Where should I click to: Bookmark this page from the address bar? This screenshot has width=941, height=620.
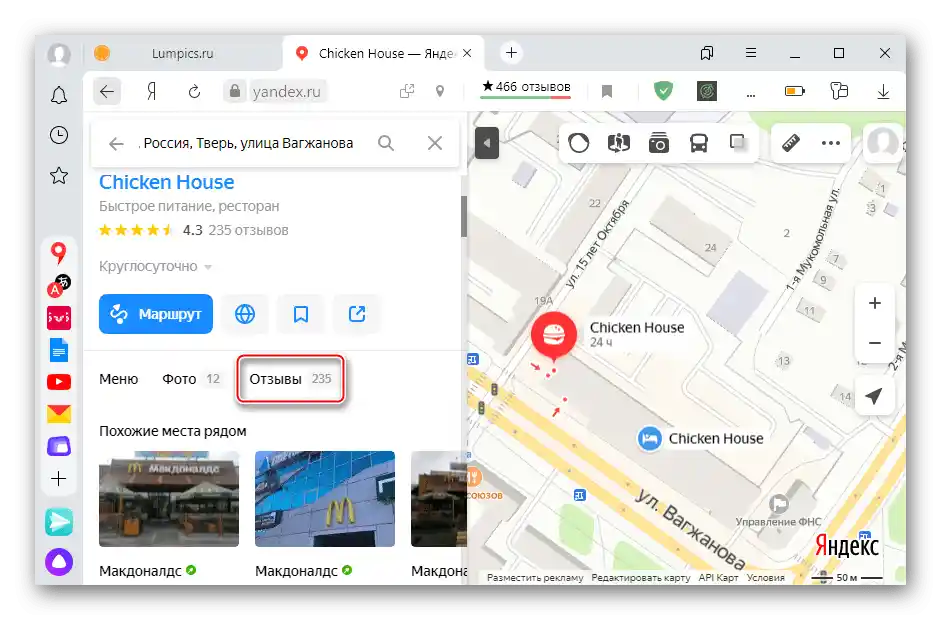click(x=607, y=91)
